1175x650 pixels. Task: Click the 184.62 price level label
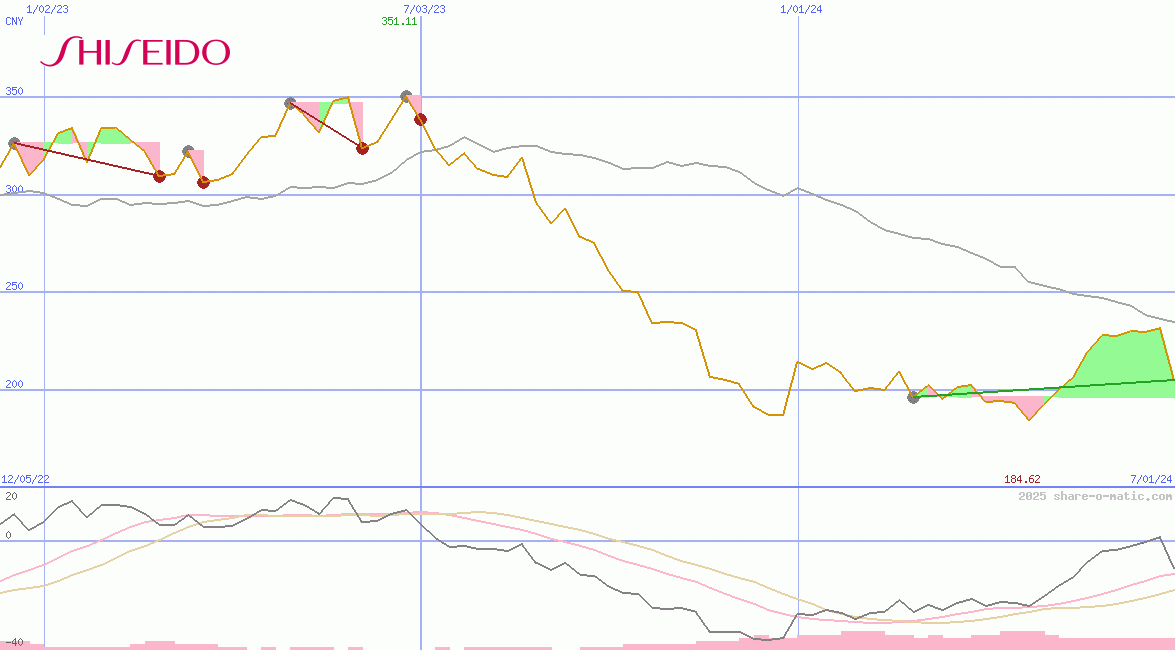(1021, 478)
